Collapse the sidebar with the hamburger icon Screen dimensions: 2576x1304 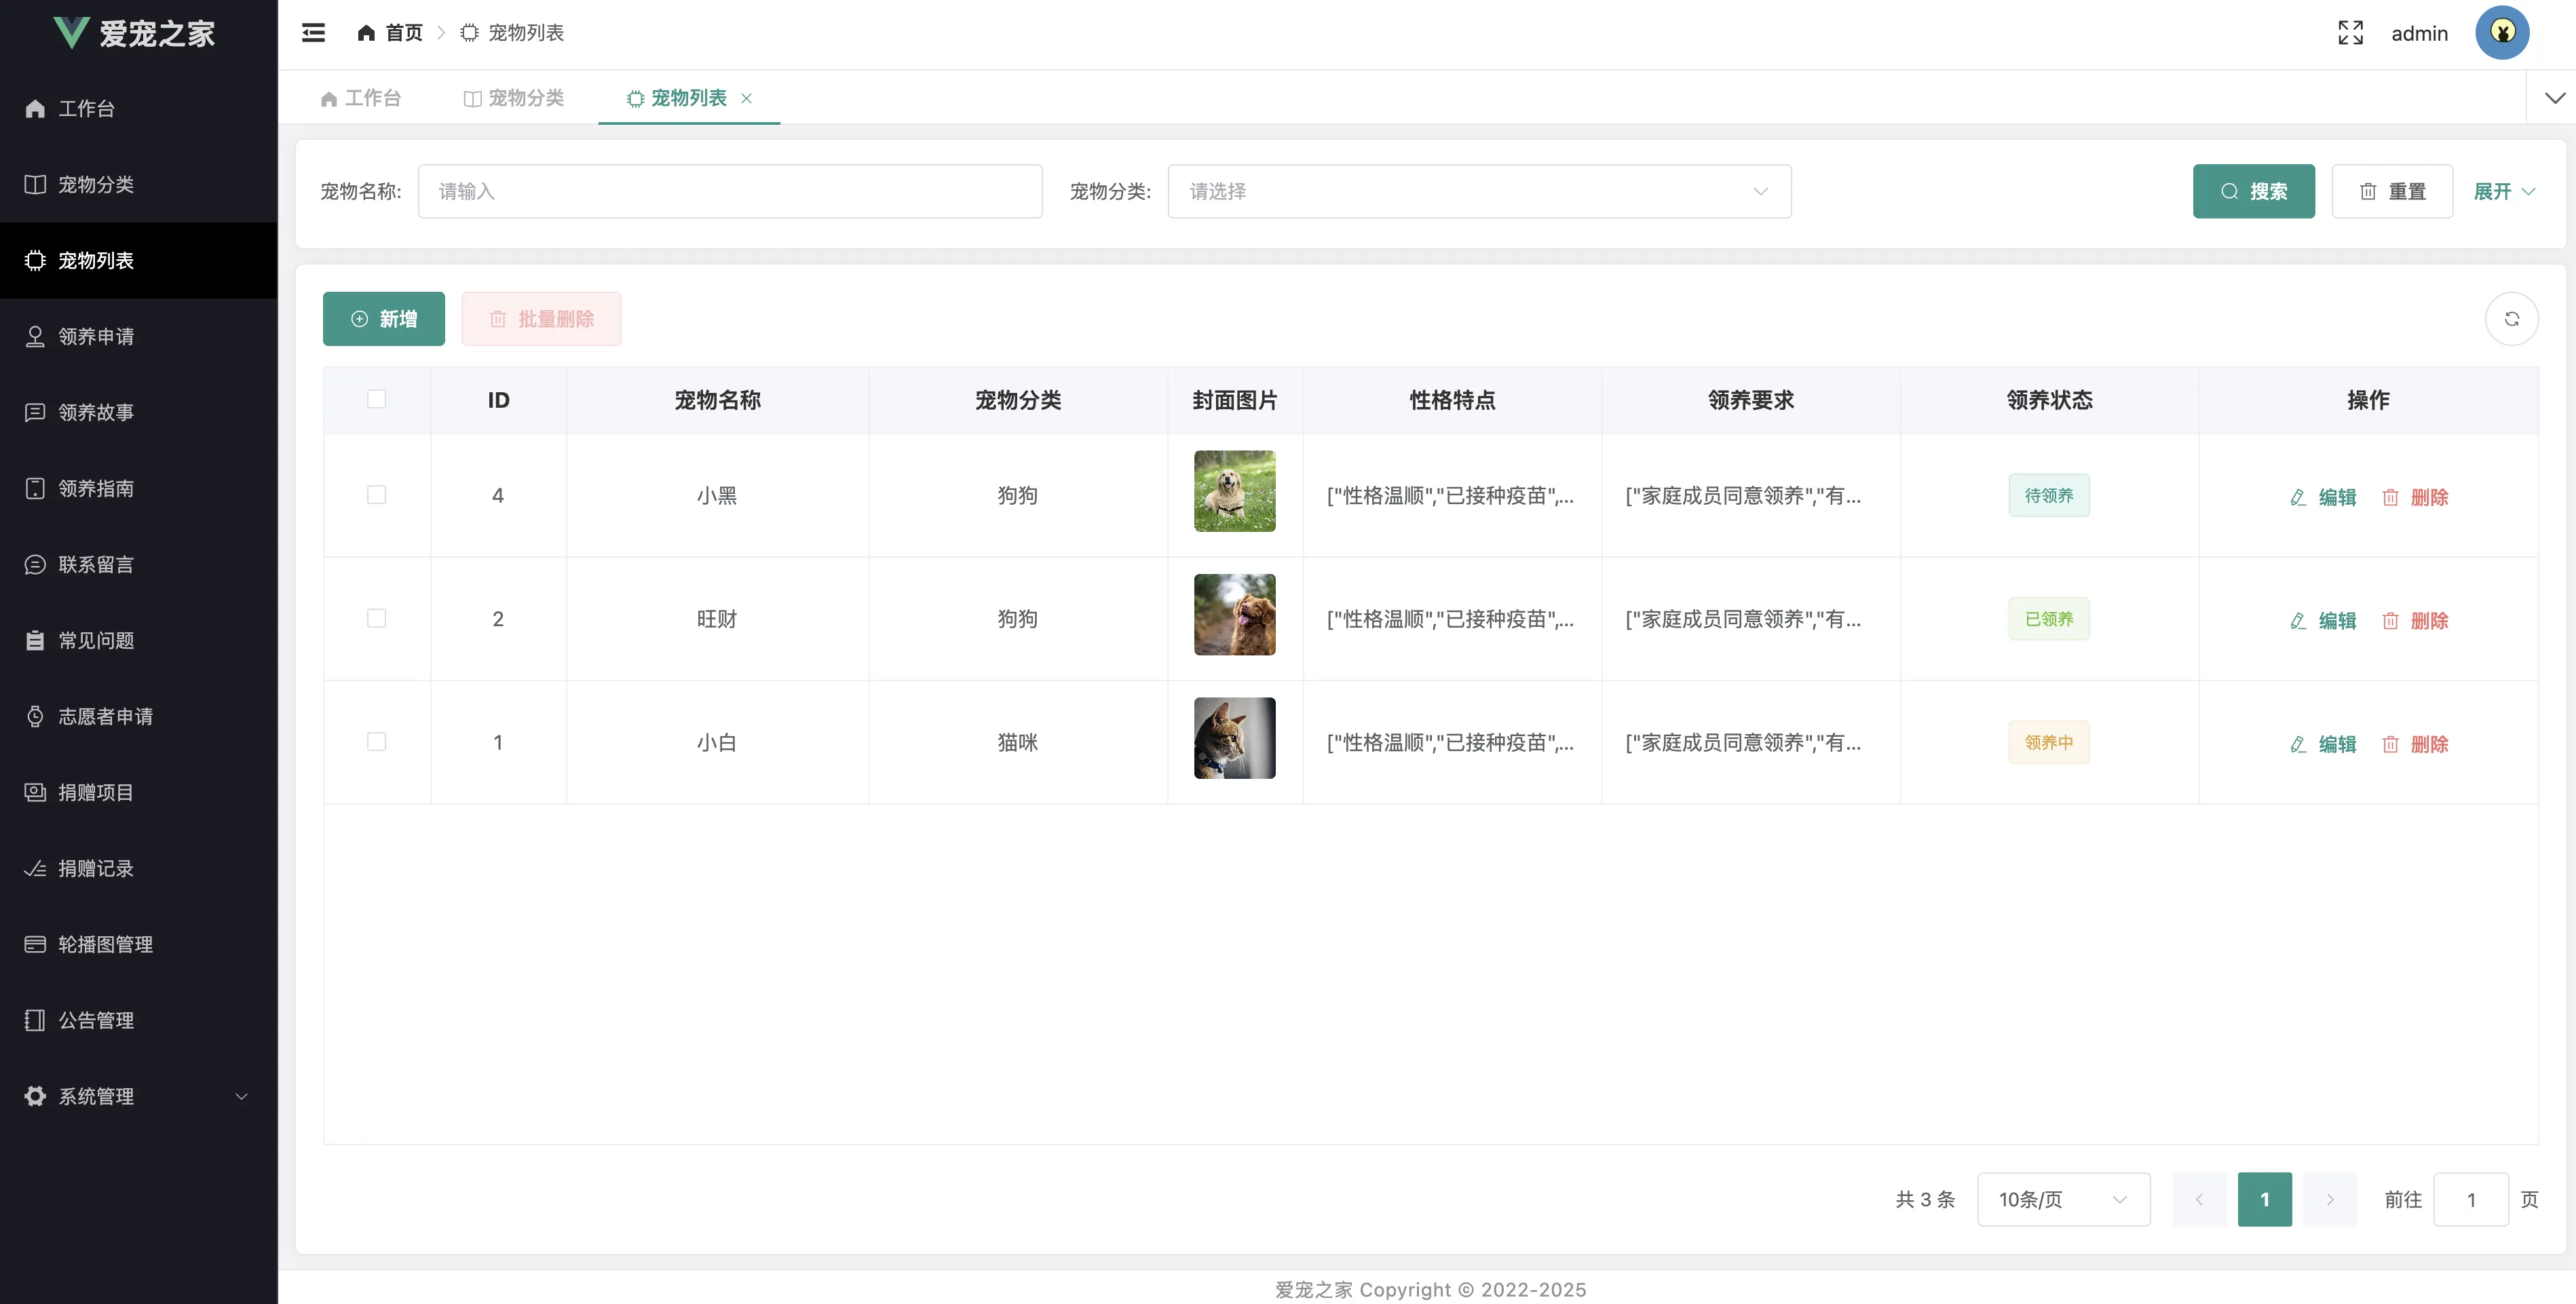click(x=313, y=33)
